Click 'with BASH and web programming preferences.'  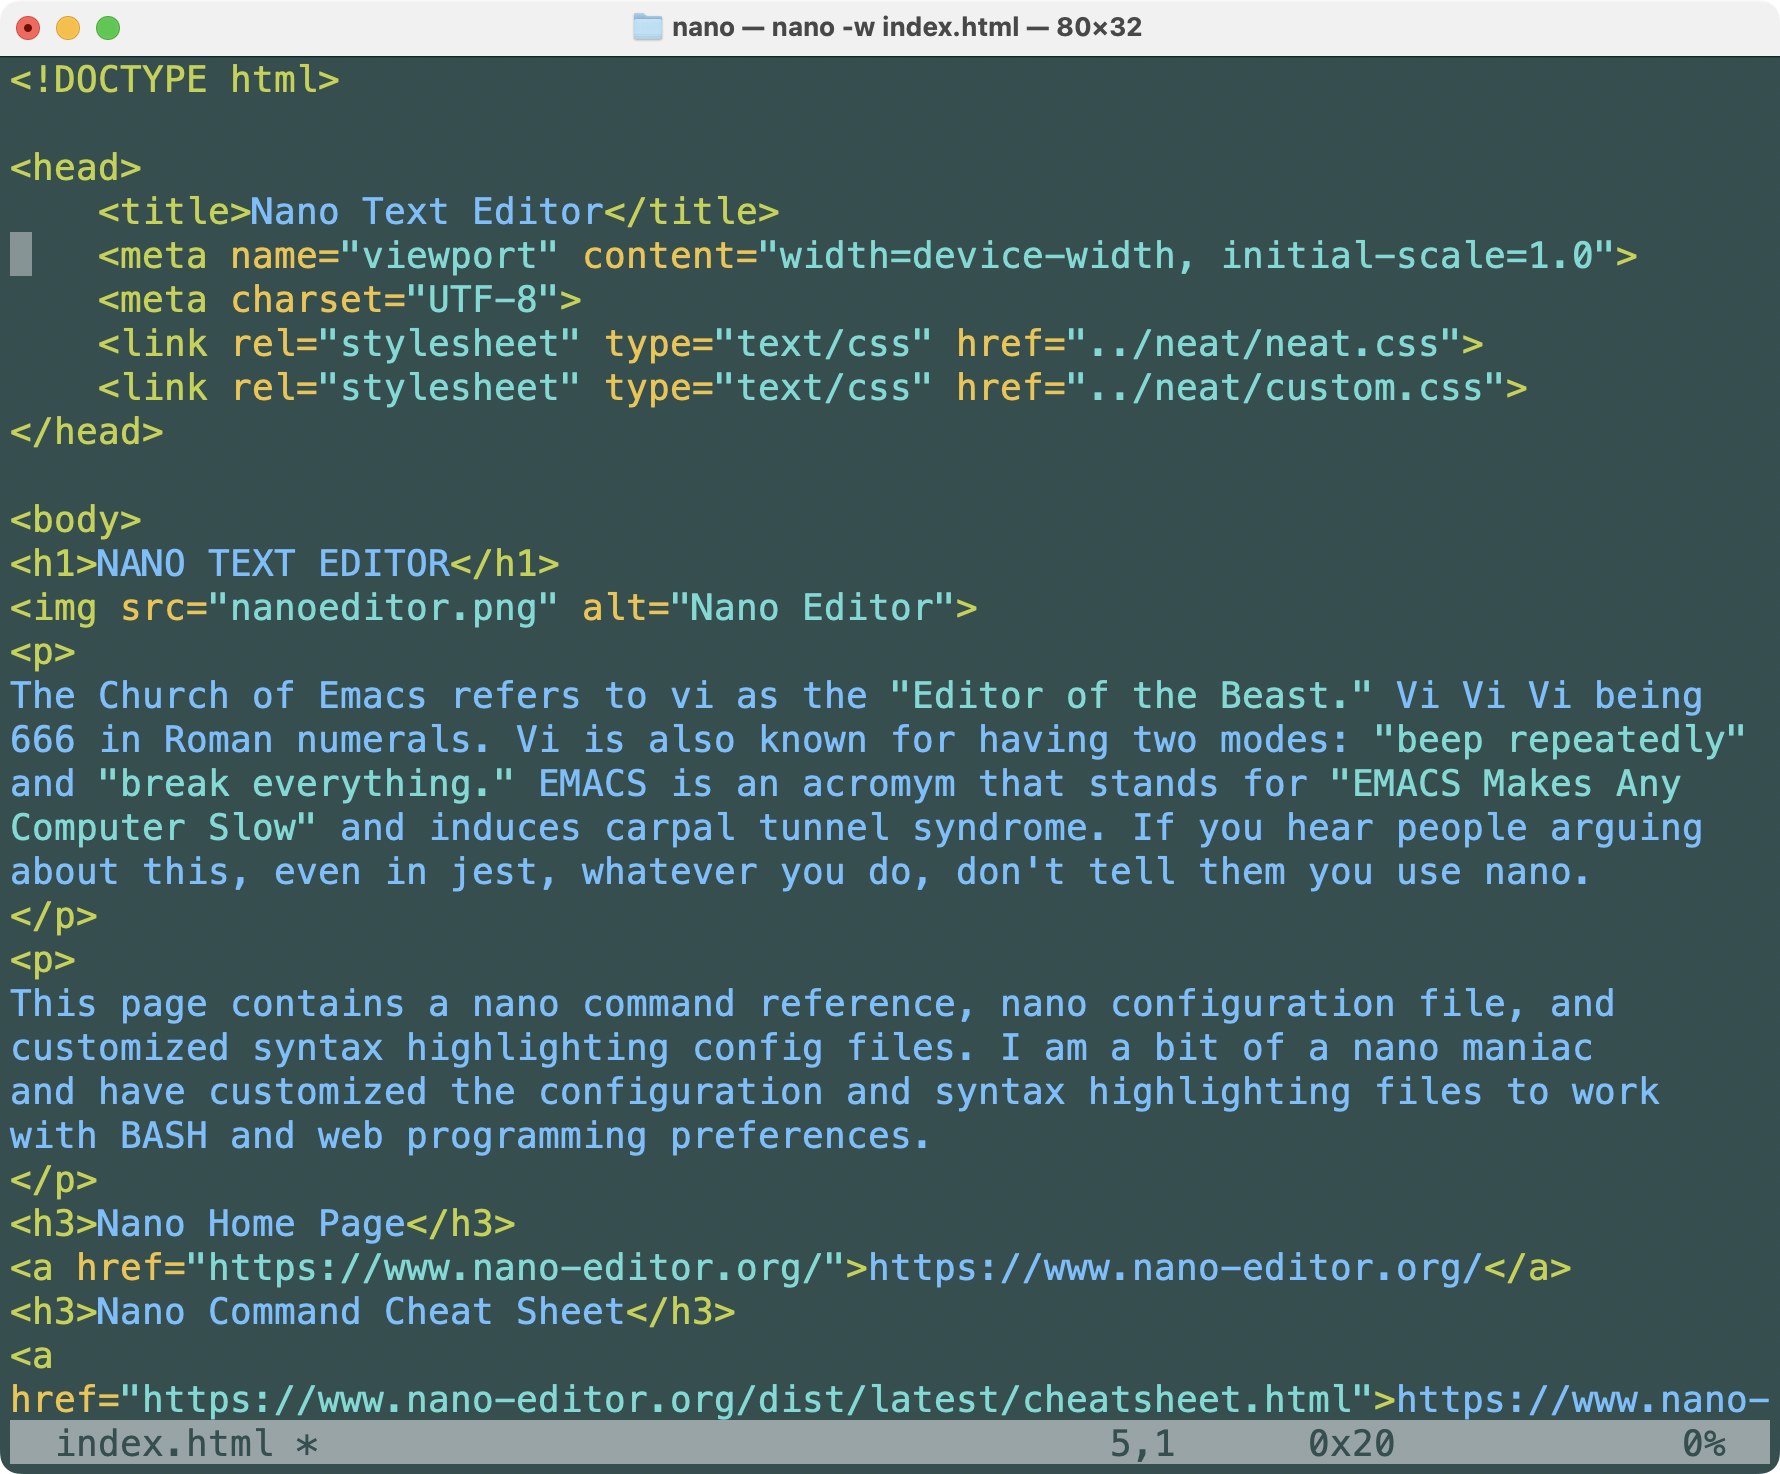(471, 1136)
